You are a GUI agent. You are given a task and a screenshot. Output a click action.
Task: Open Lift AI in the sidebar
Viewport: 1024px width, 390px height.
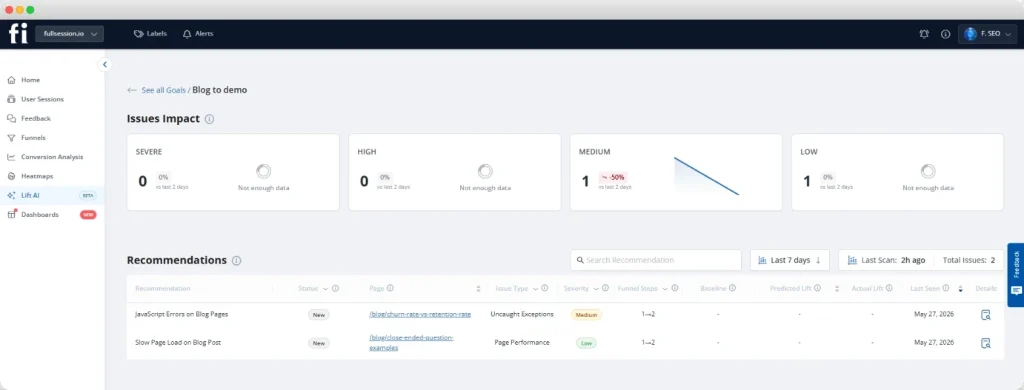[52, 195]
